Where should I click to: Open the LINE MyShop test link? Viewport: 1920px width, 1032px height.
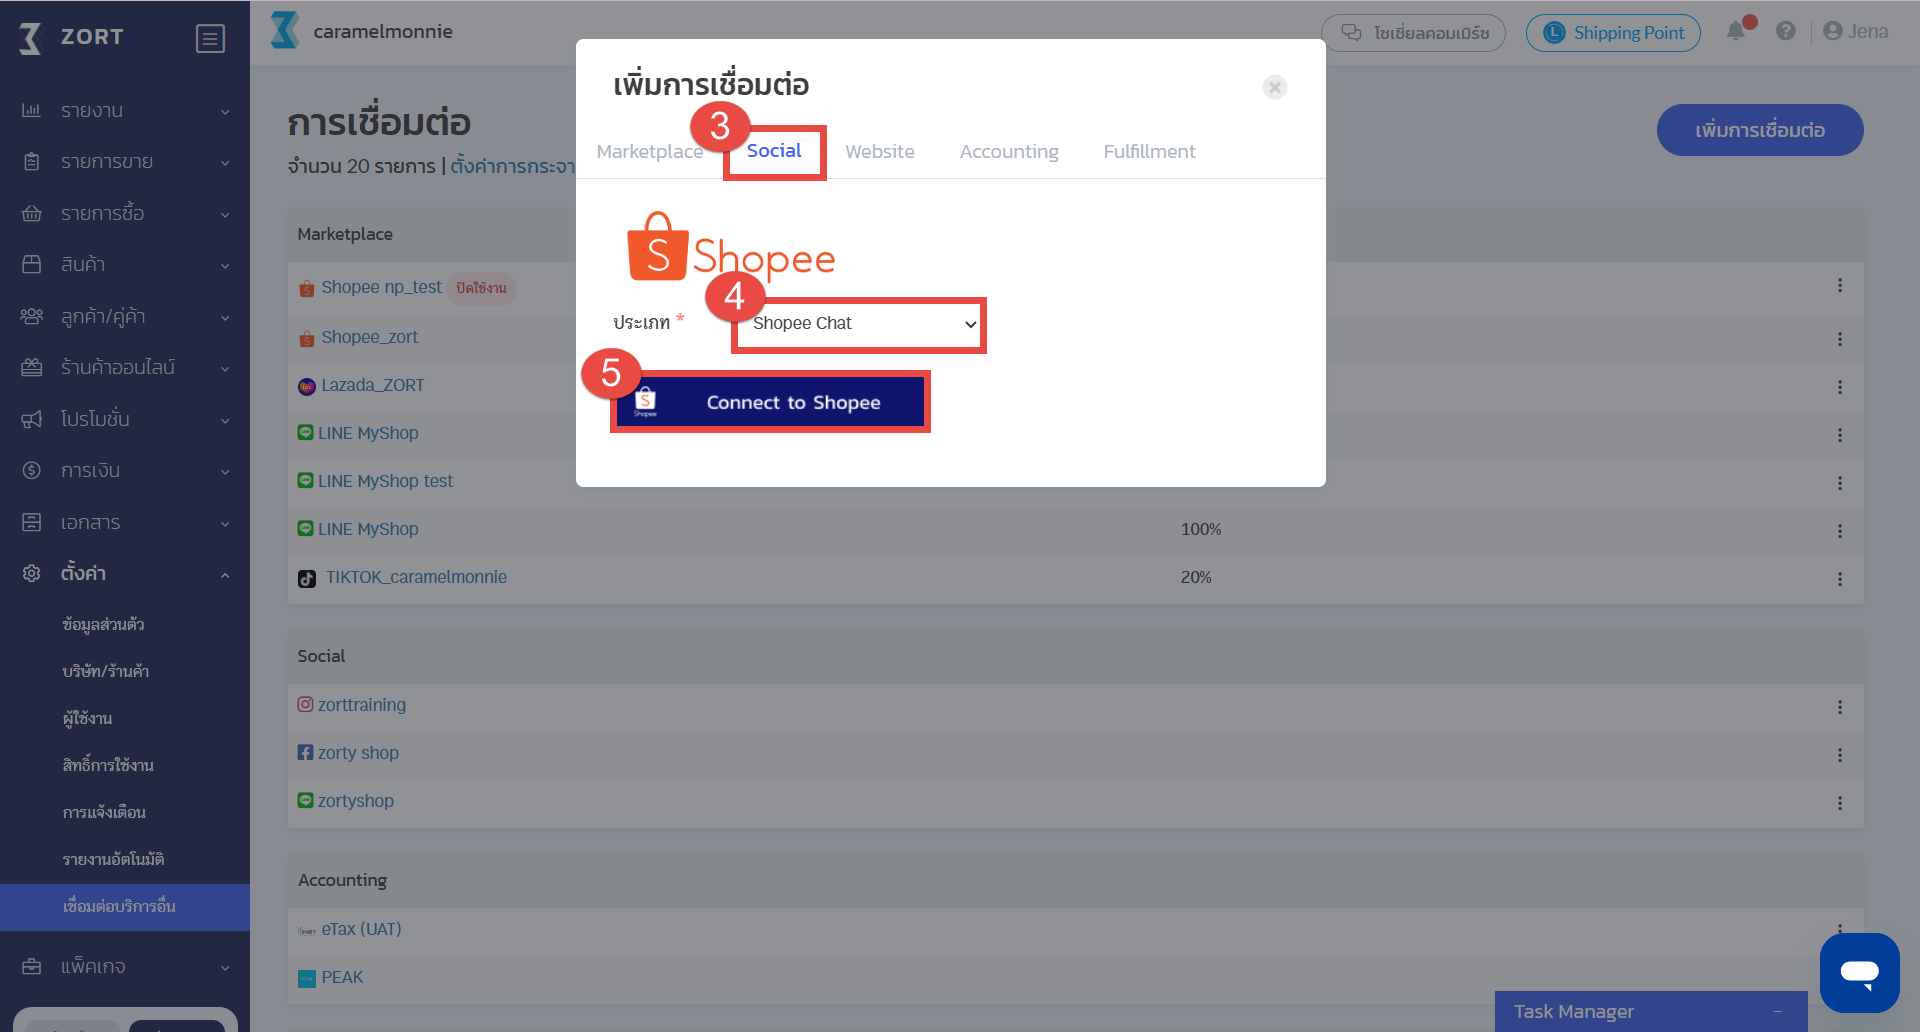[385, 482]
